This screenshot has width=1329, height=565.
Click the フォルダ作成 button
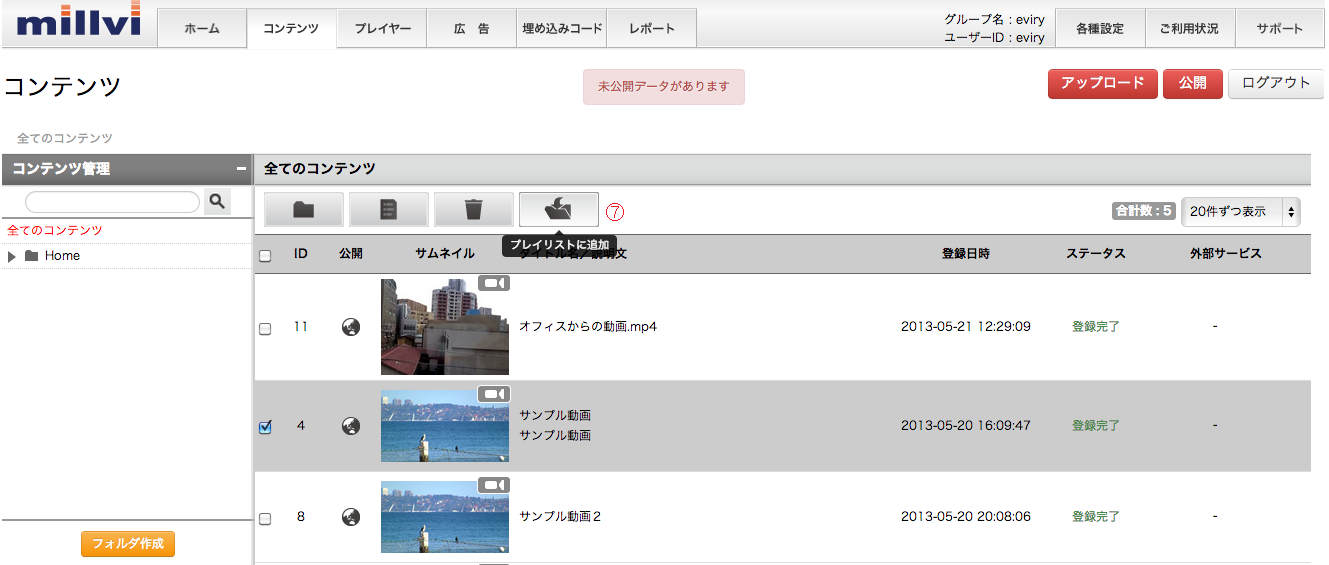tap(128, 544)
